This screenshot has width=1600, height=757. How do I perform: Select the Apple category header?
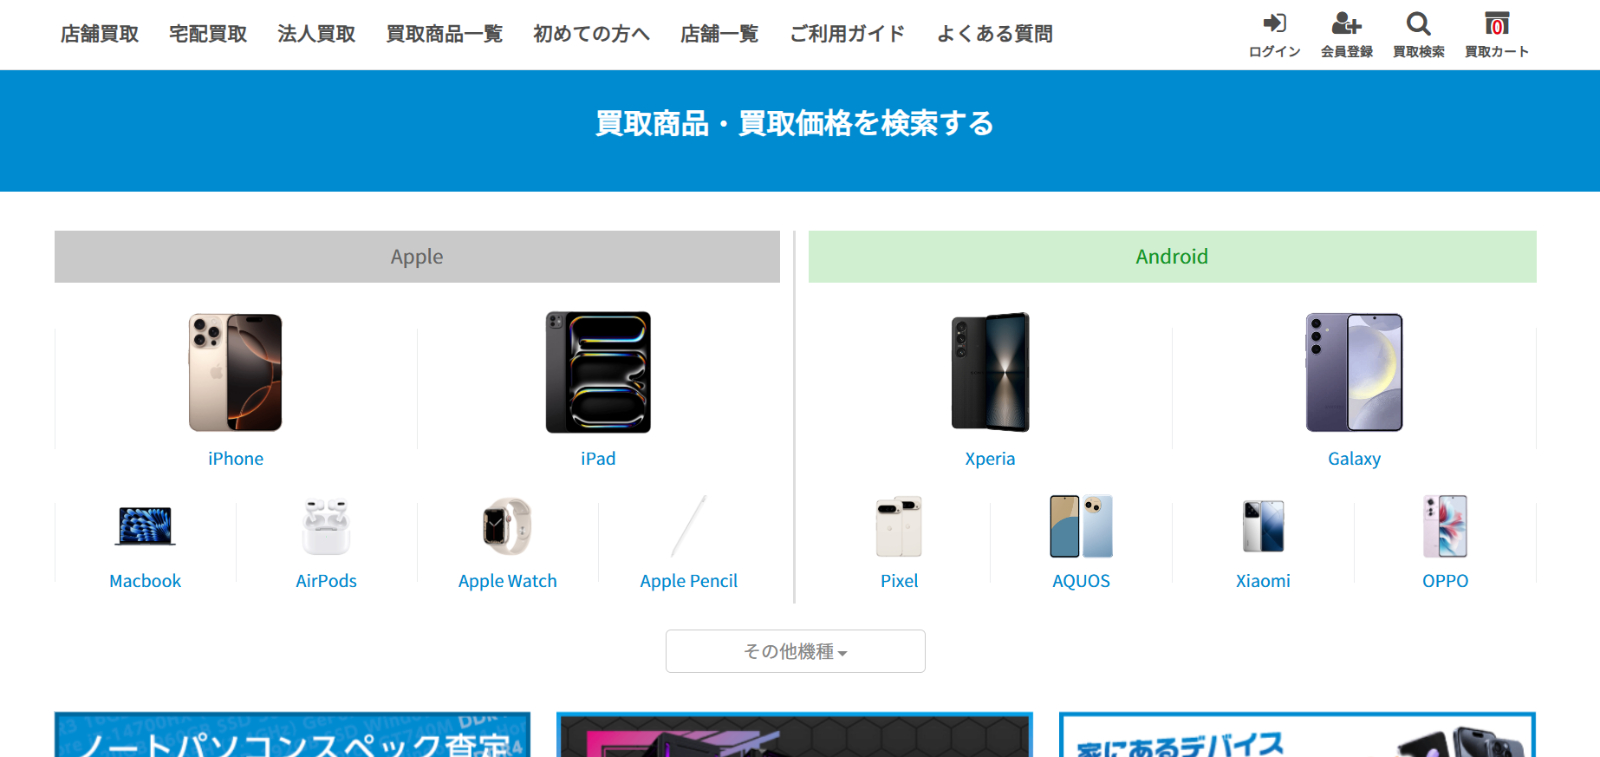point(417,257)
